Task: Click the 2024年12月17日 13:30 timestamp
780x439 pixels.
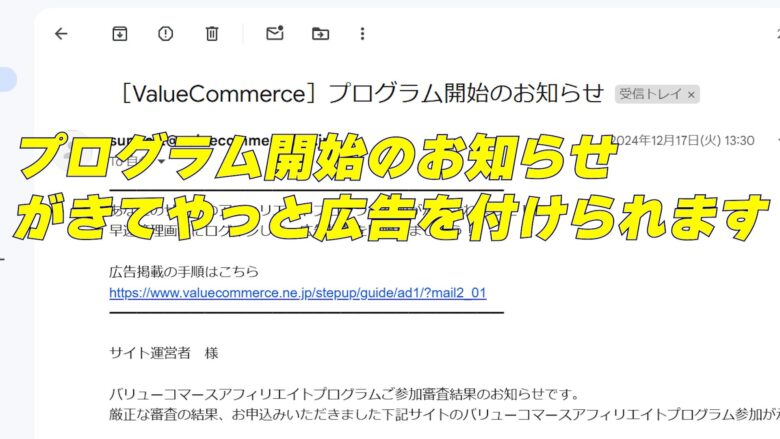Action: (x=682, y=140)
